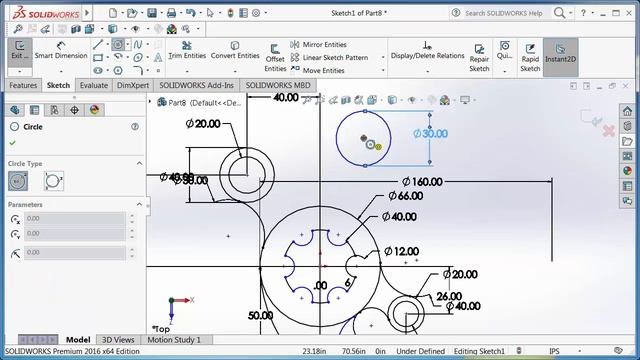Click the Open file icon
The height and width of the screenshot is (360, 640).
(132, 13)
